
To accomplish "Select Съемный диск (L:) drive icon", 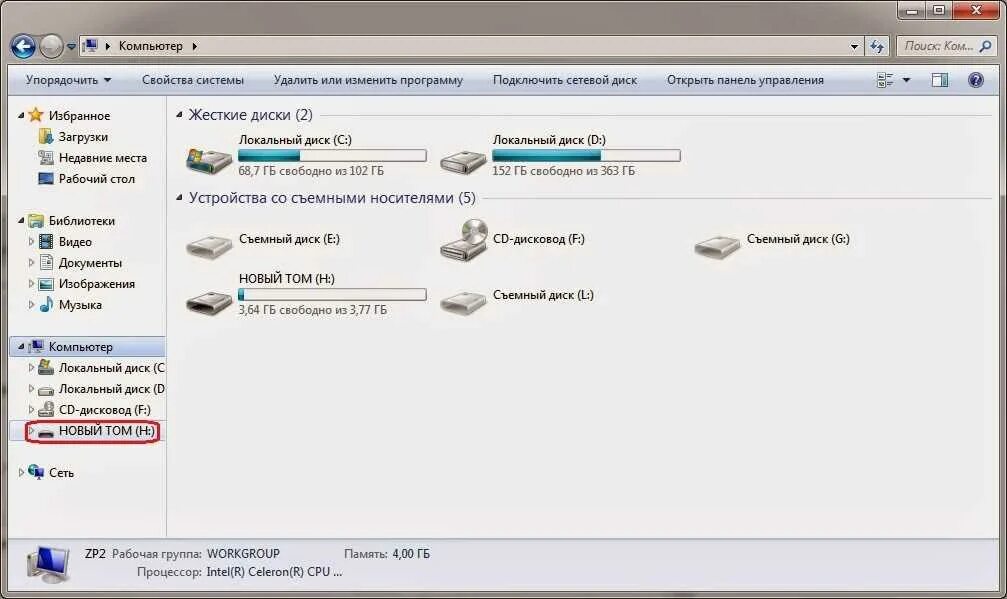I will click(x=463, y=302).
